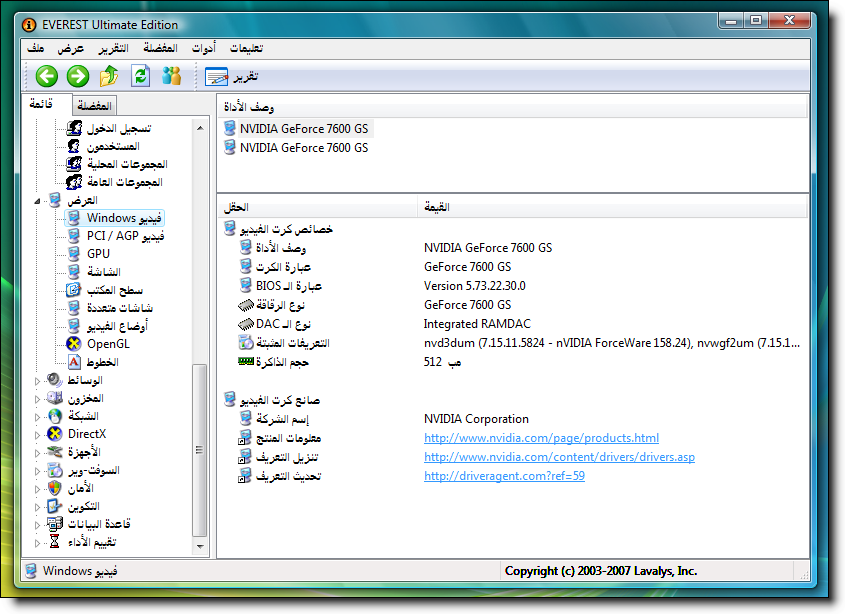Refresh the page with the green arrows icon

click(140, 76)
